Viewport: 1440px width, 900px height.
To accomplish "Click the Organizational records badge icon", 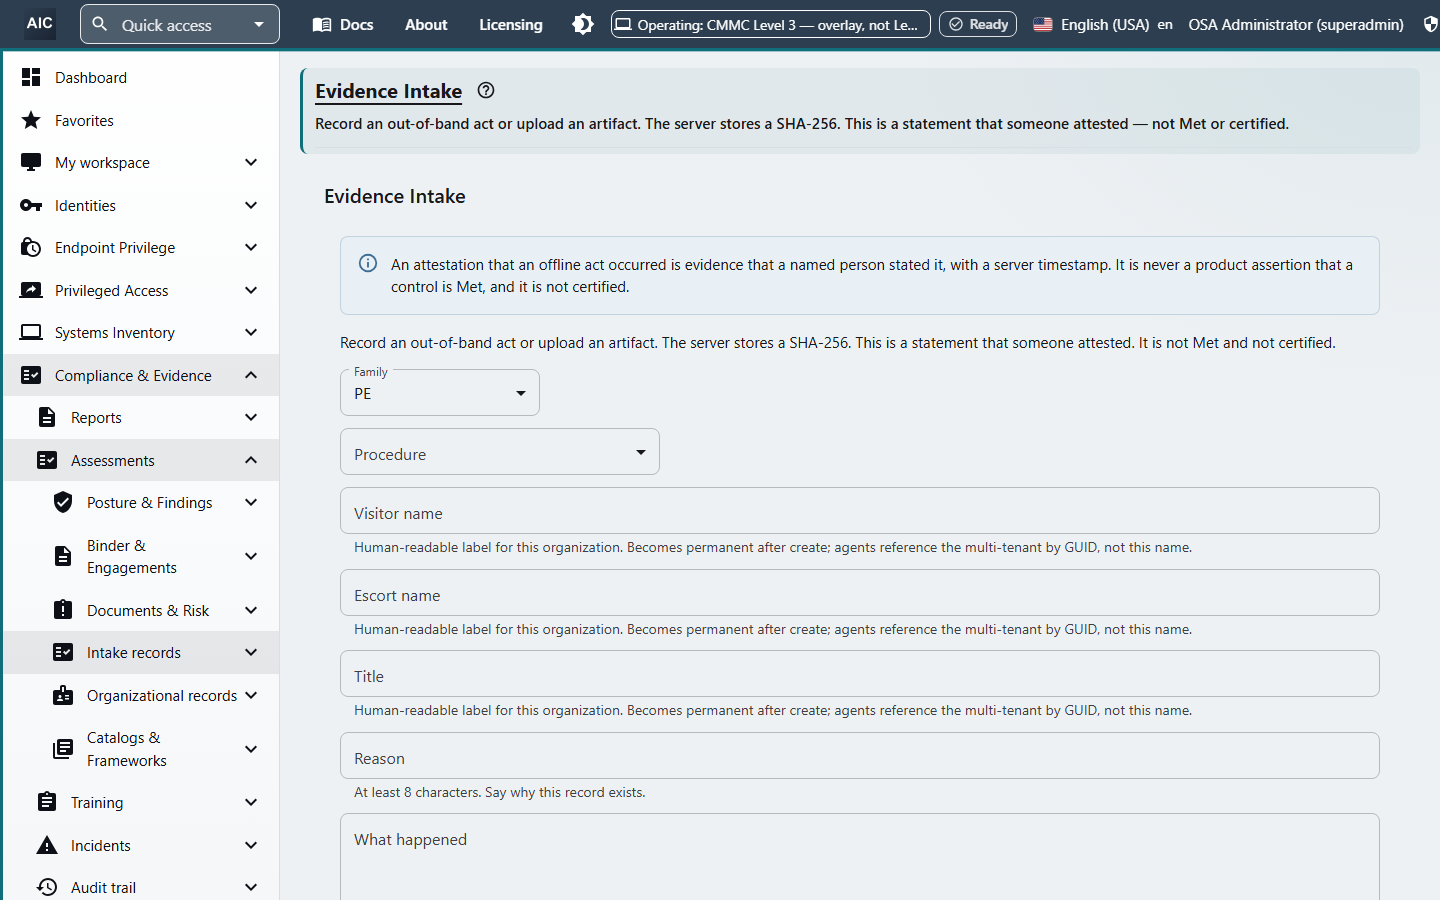I will point(63,695).
